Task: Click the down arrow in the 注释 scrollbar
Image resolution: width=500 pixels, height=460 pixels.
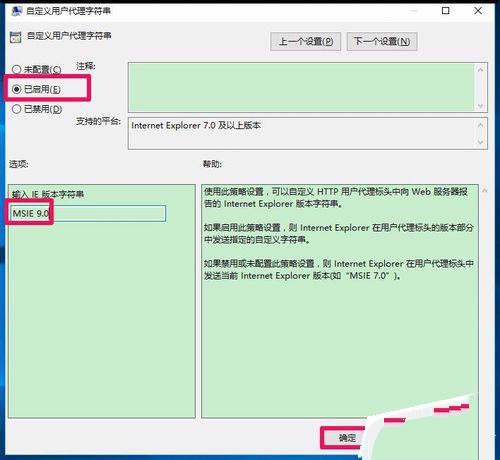Action: click(x=480, y=106)
